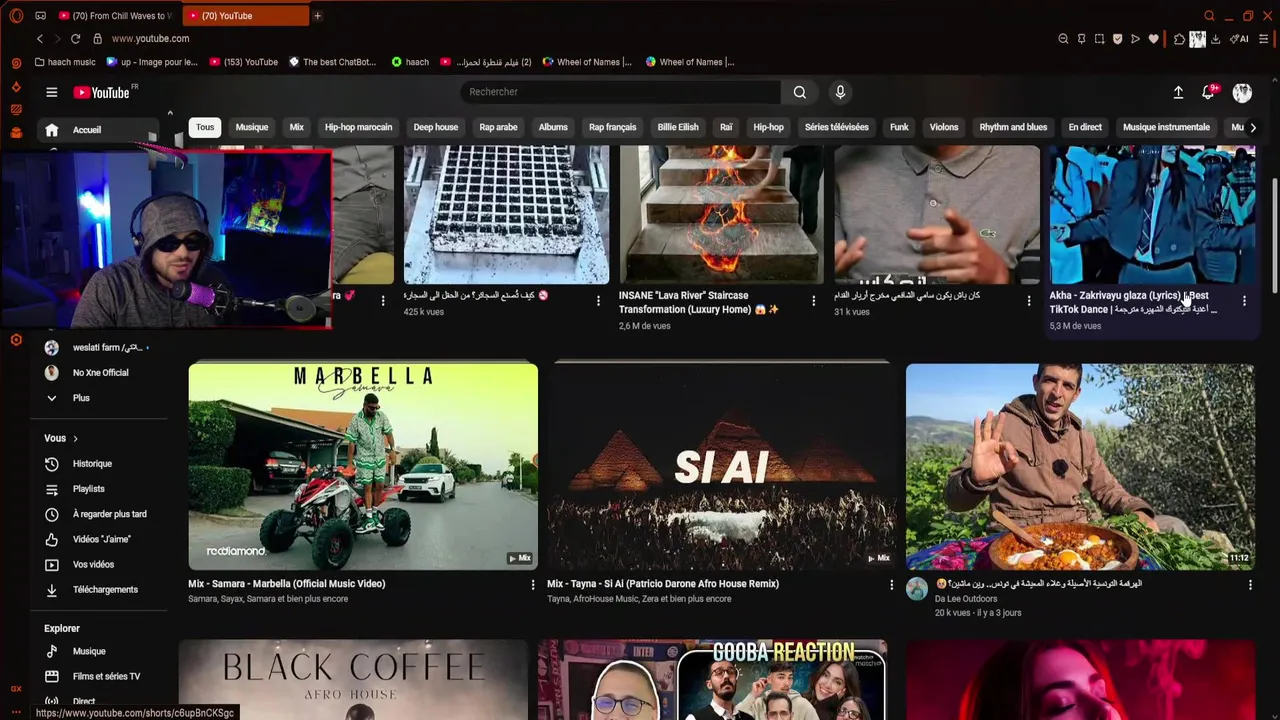The height and width of the screenshot is (720, 1280).
Task: Open the Black Coffee Afro House thumbnail
Action: (x=353, y=681)
